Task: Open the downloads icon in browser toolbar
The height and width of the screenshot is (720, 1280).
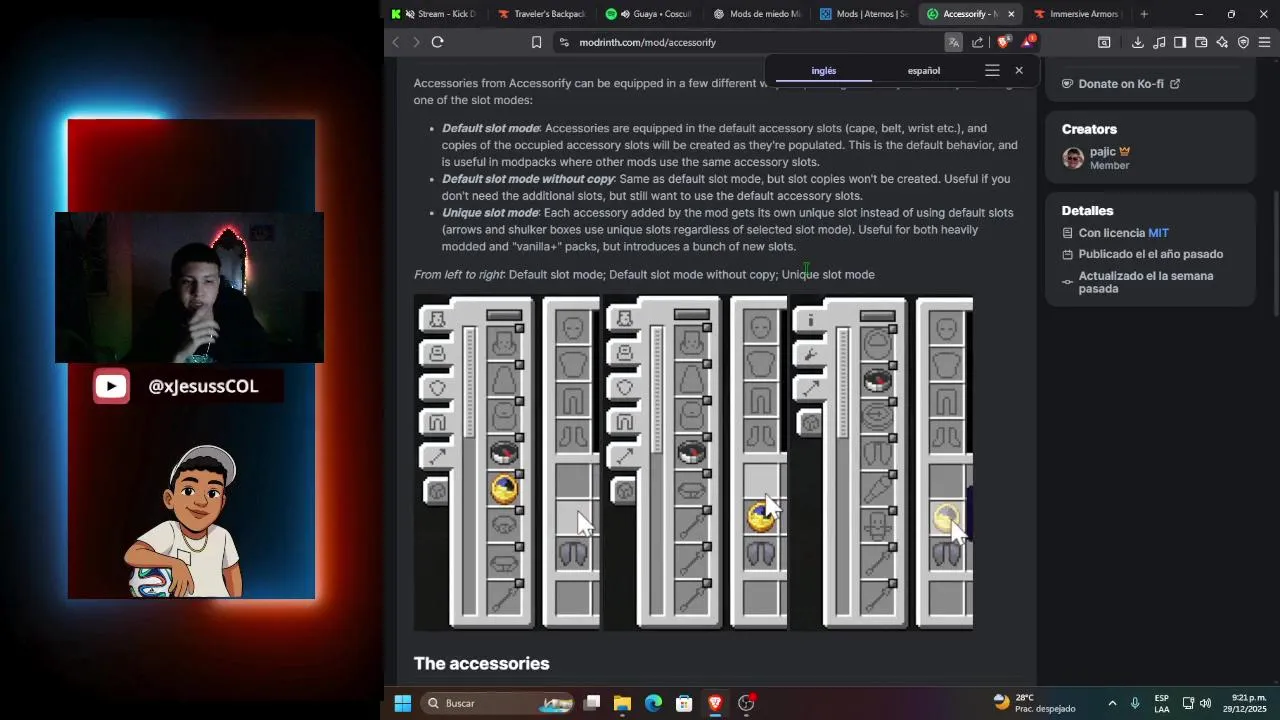Action: coord(1138,42)
